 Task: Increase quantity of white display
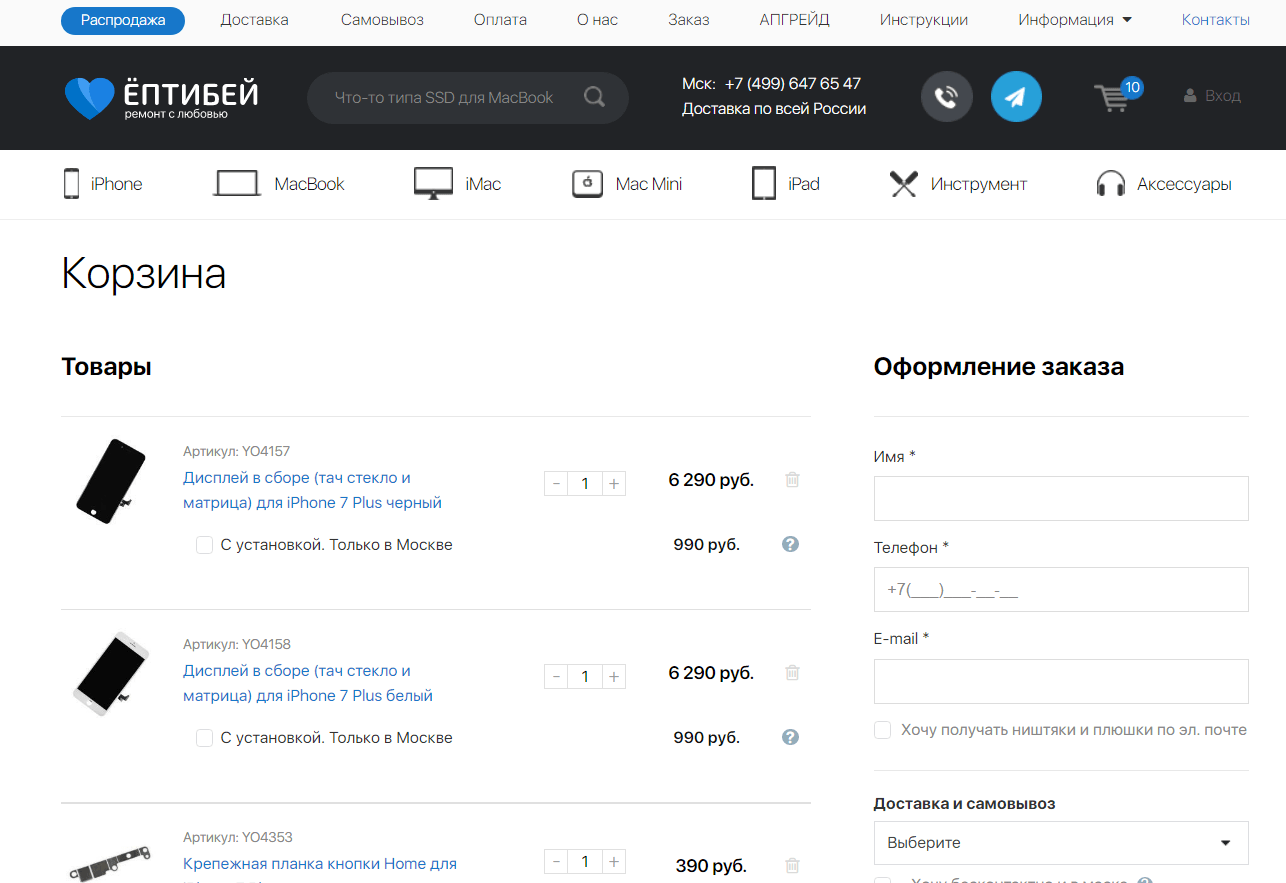click(614, 677)
